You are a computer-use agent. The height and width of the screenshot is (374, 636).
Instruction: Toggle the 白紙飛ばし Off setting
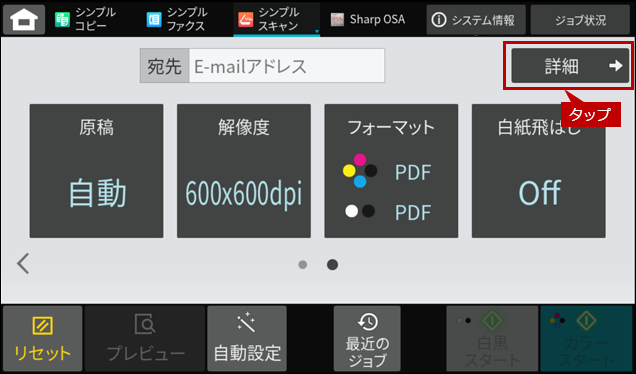(539, 171)
